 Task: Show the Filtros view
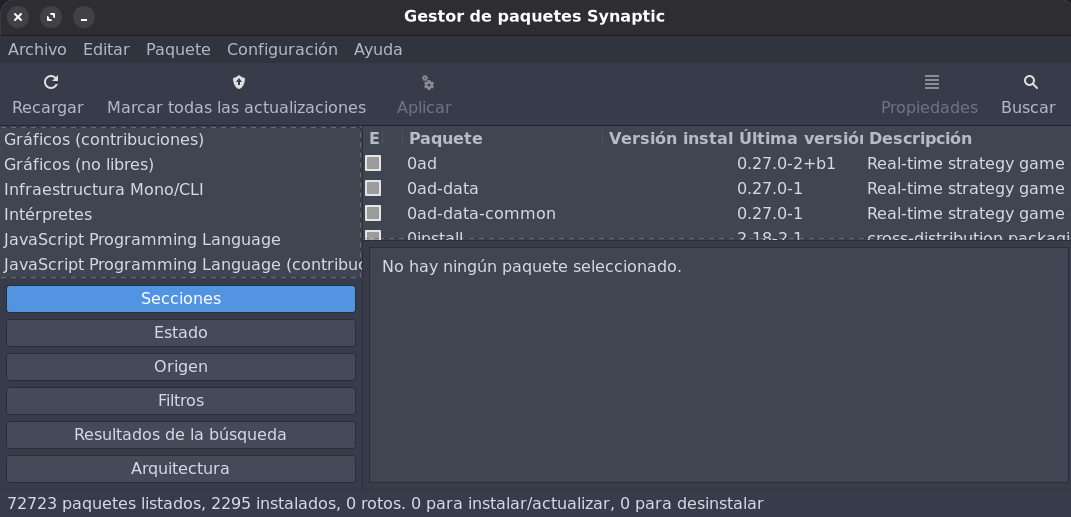pos(181,401)
